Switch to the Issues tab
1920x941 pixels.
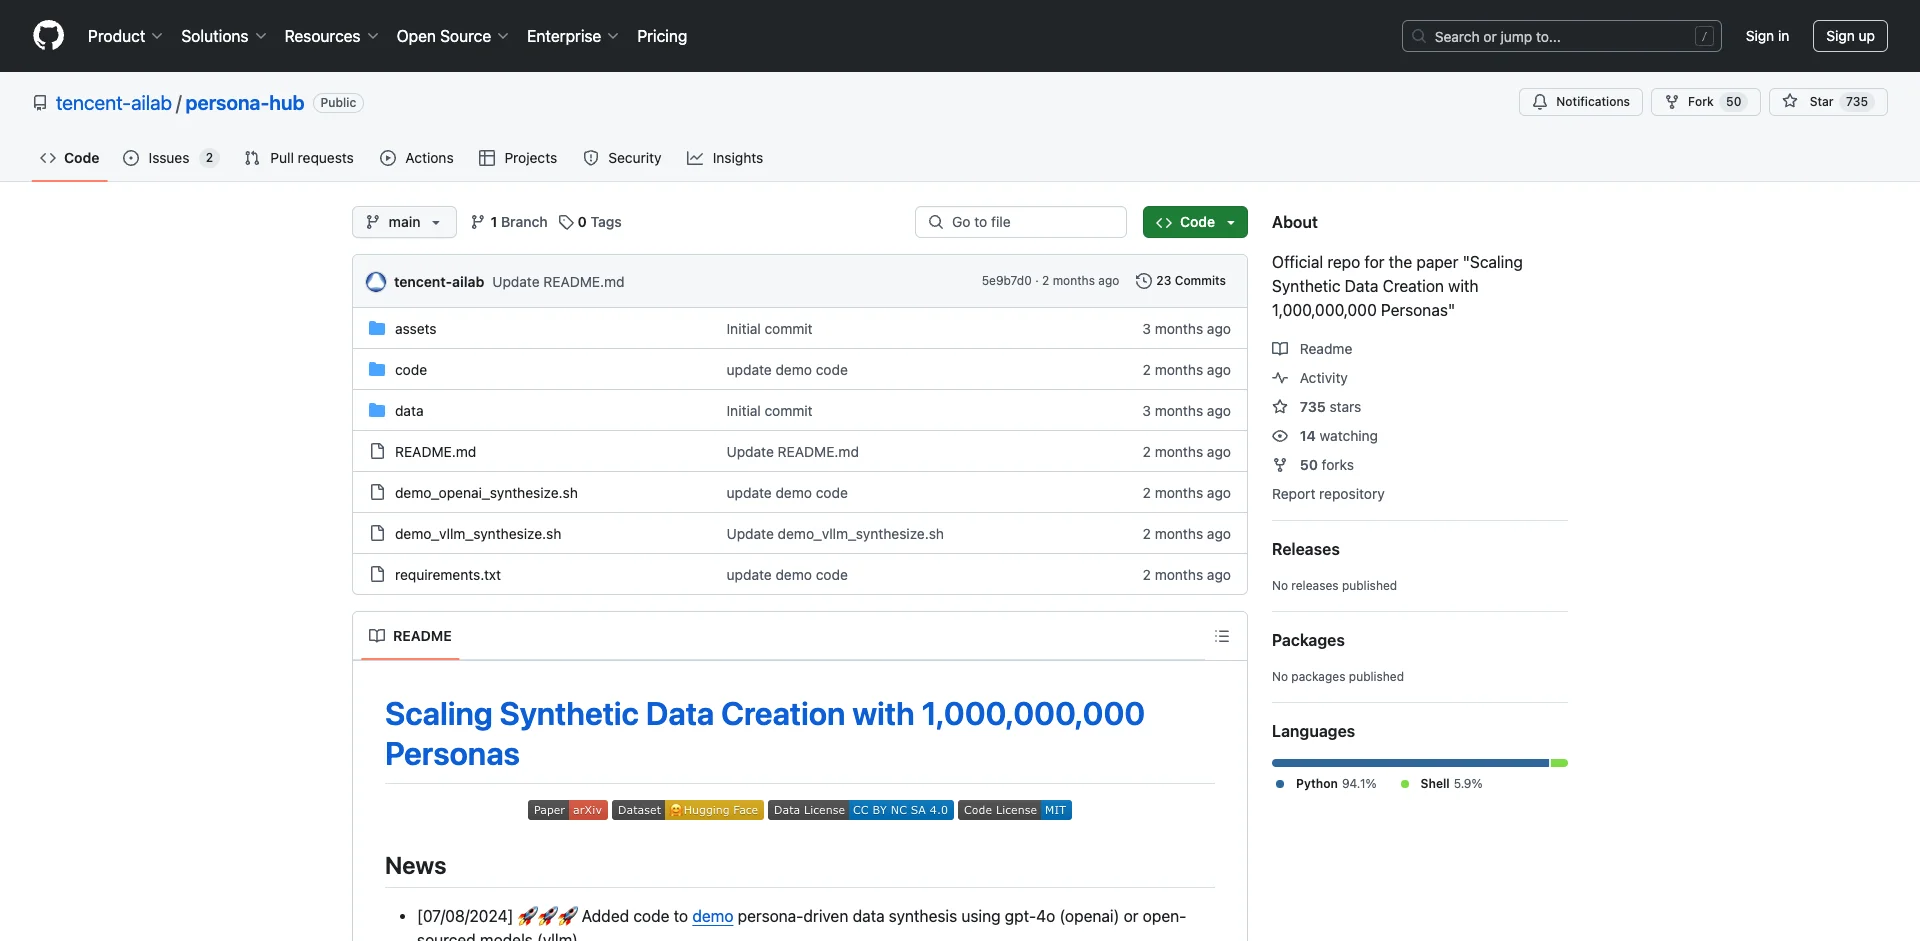click(170, 158)
